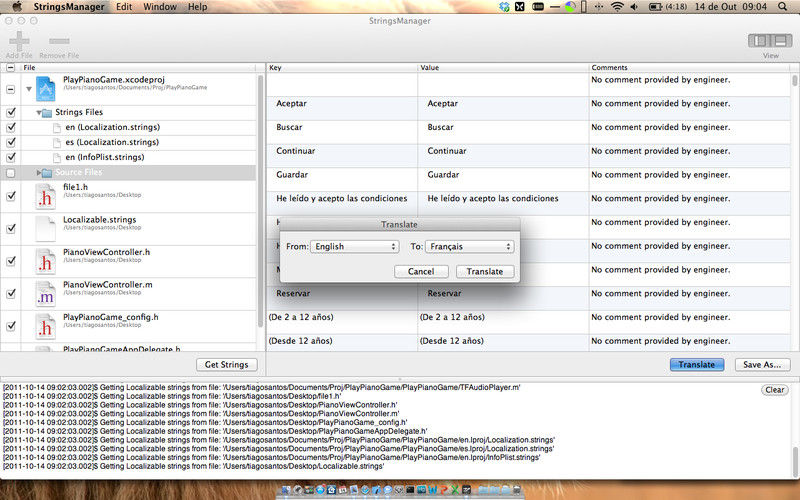Open the Edit menu
800x500 pixels.
tap(124, 7)
